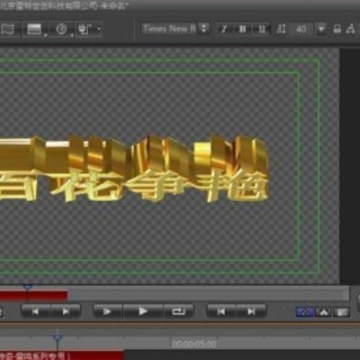Image resolution: width=360 pixels, height=360 pixels.
Task: Step forward one frame
Action: pos(66,312)
